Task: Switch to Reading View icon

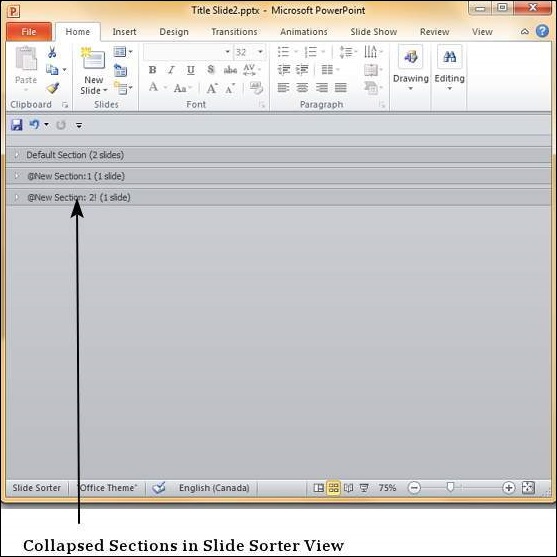Action: click(x=348, y=488)
